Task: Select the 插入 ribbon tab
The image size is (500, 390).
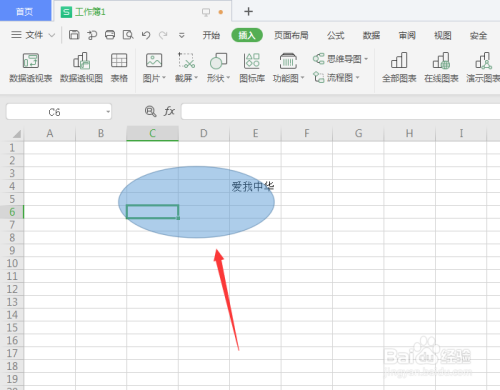Action: [x=247, y=35]
